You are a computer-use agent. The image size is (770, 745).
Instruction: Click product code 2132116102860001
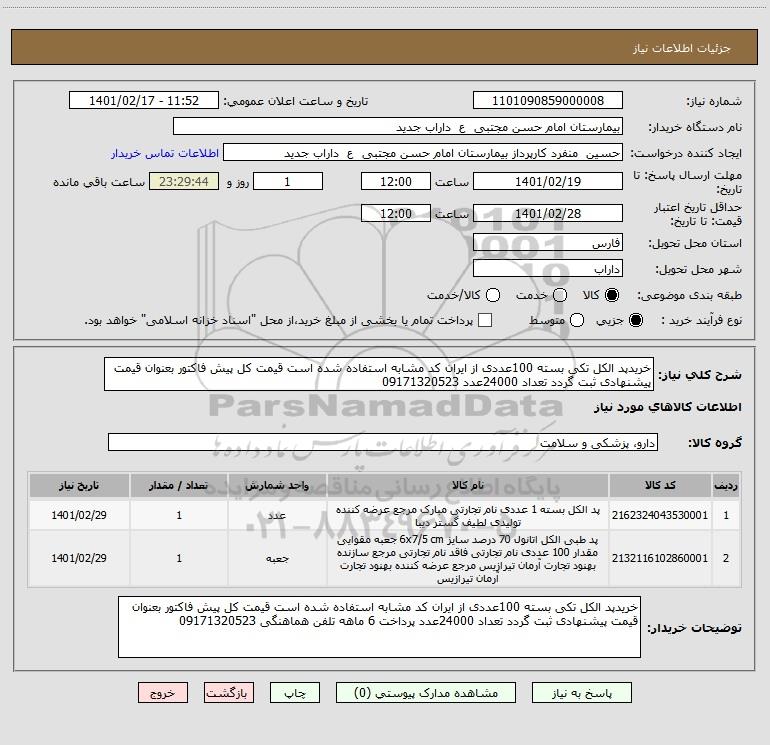coord(660,558)
